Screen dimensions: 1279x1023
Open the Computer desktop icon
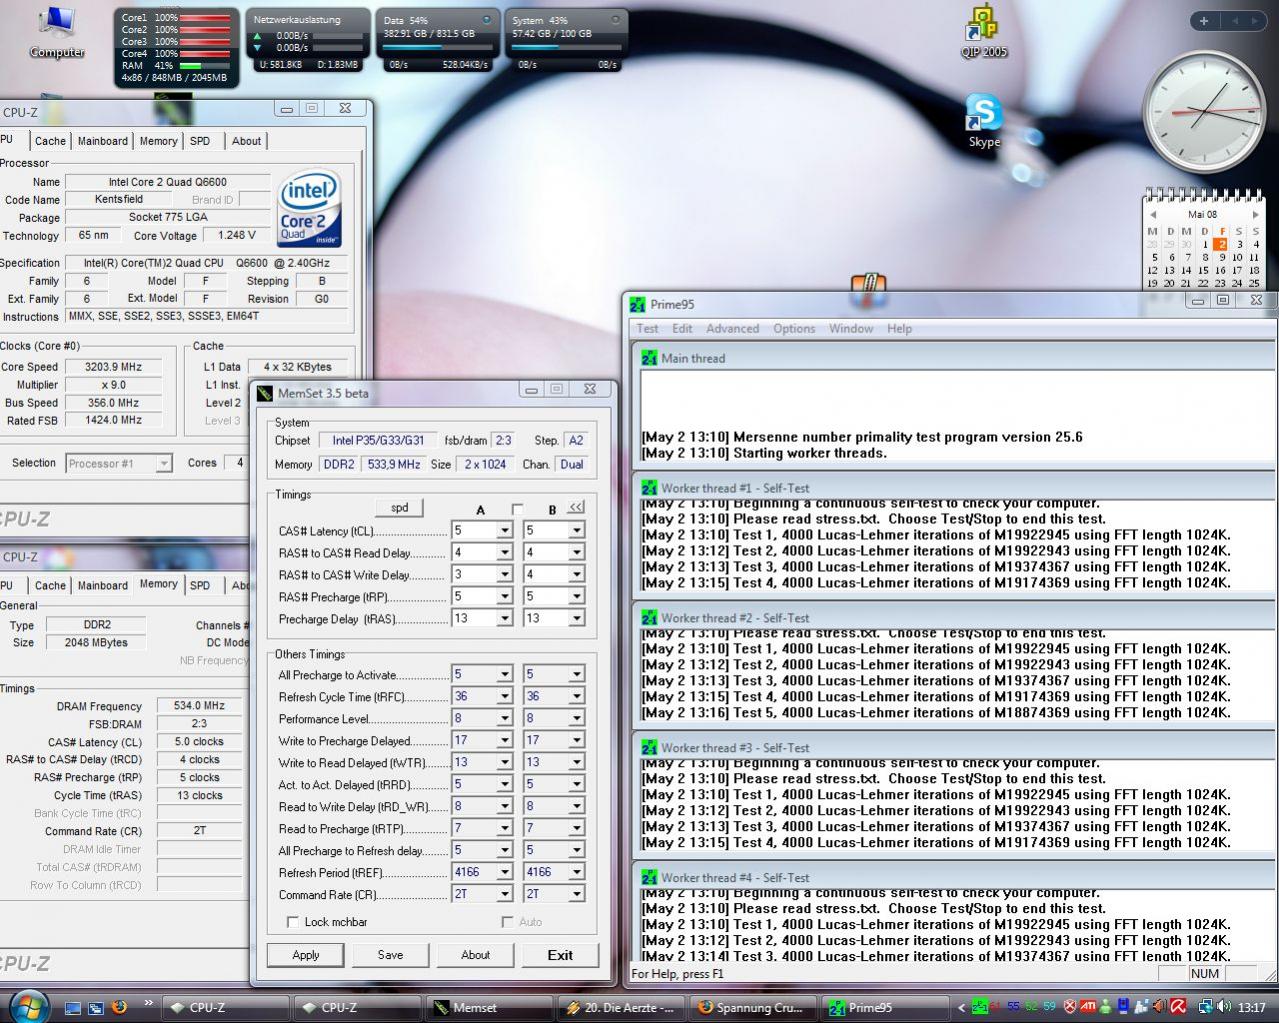[56, 32]
